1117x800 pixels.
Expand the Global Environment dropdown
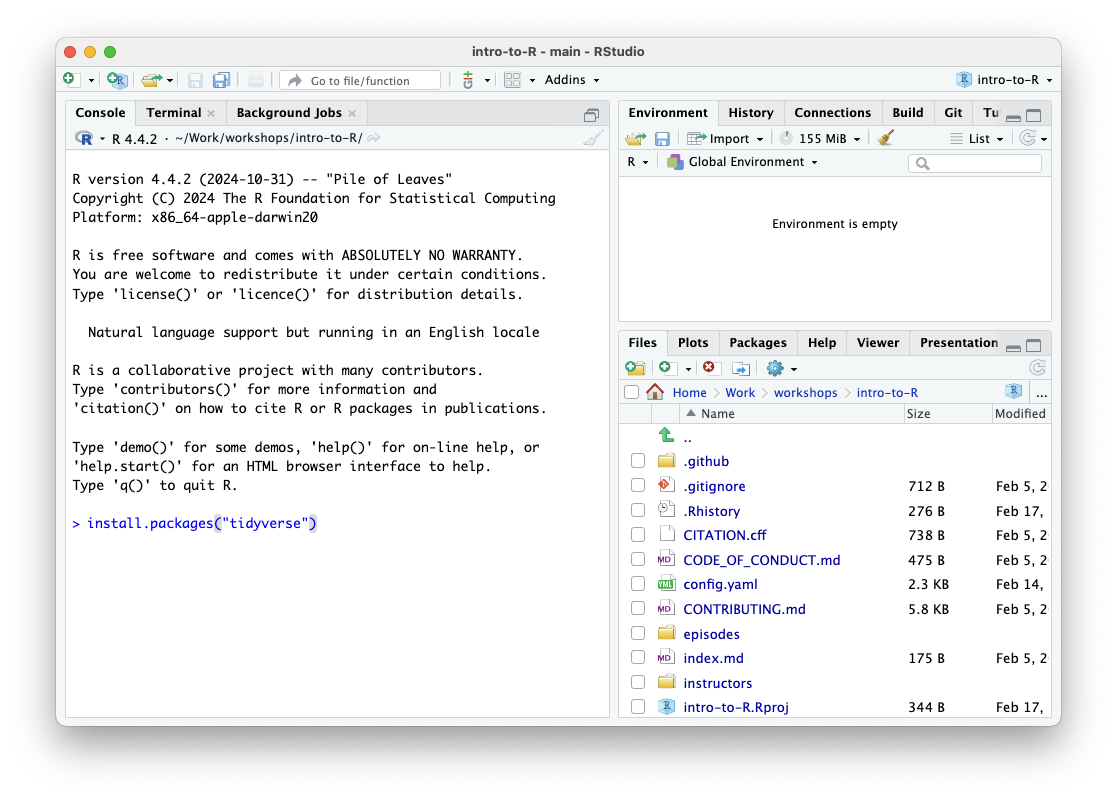[x=751, y=162]
